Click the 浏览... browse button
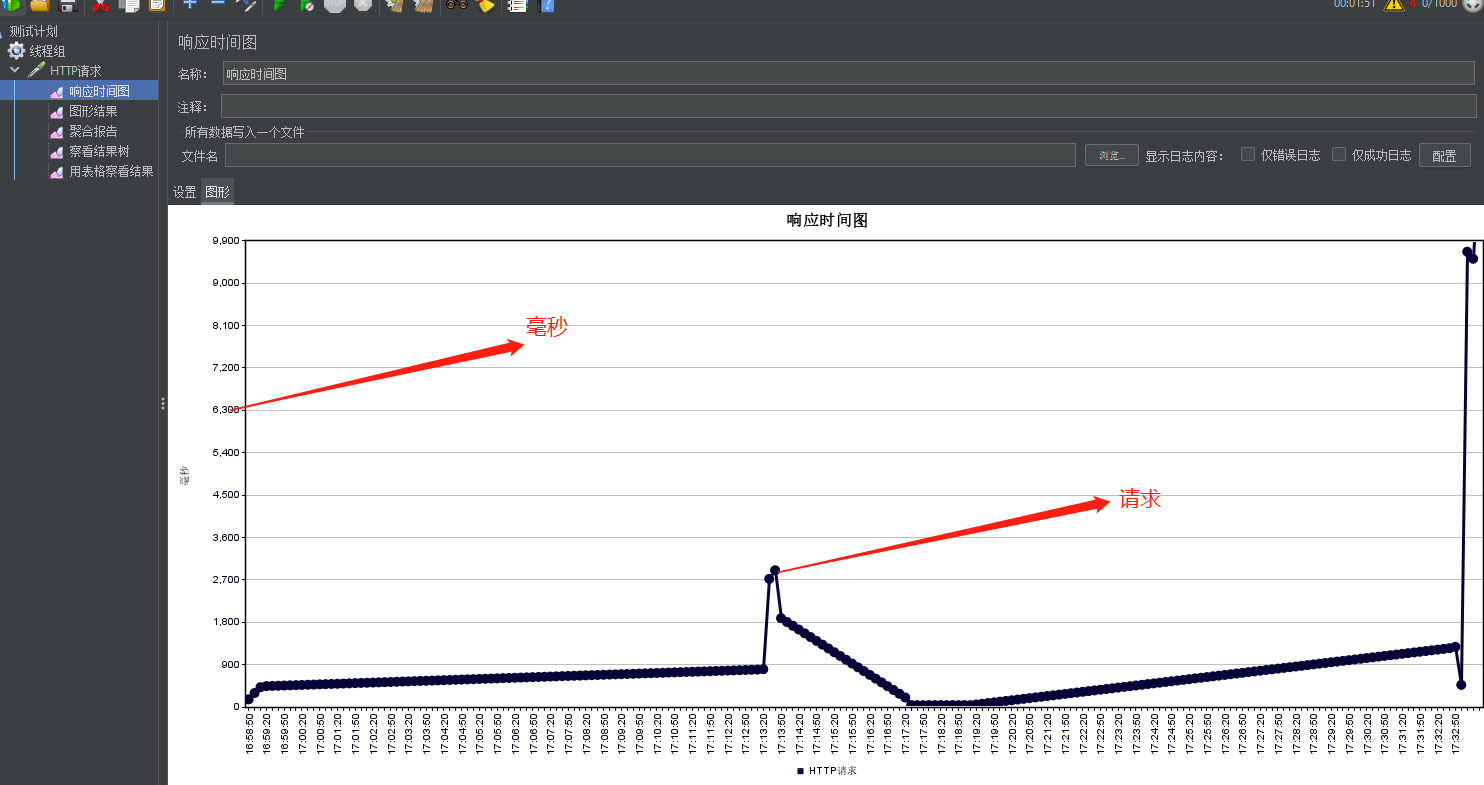The image size is (1484, 785). 1111,155
